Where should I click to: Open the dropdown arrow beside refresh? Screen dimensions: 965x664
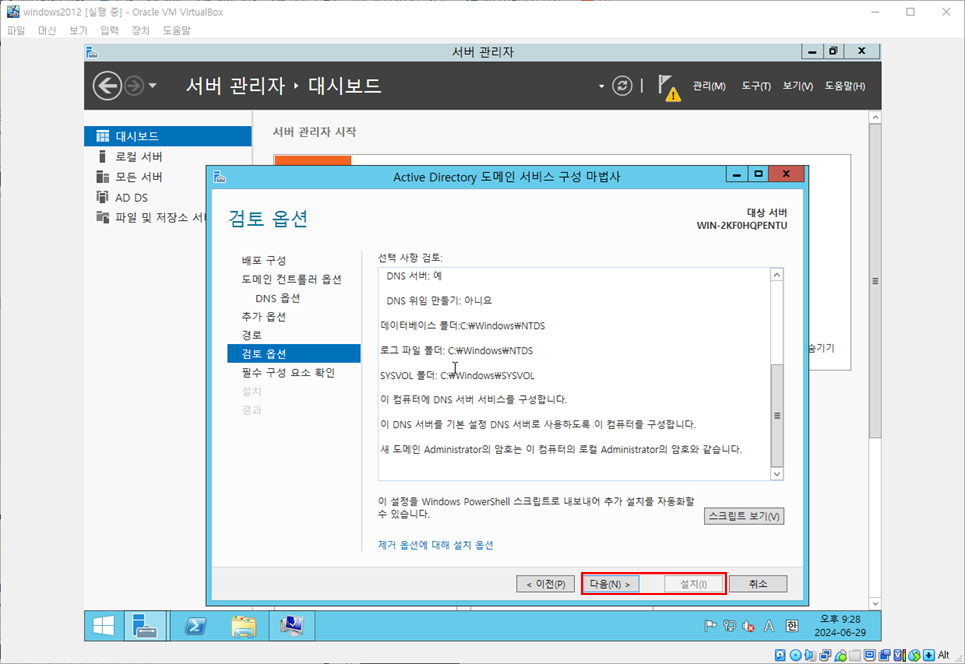601,86
